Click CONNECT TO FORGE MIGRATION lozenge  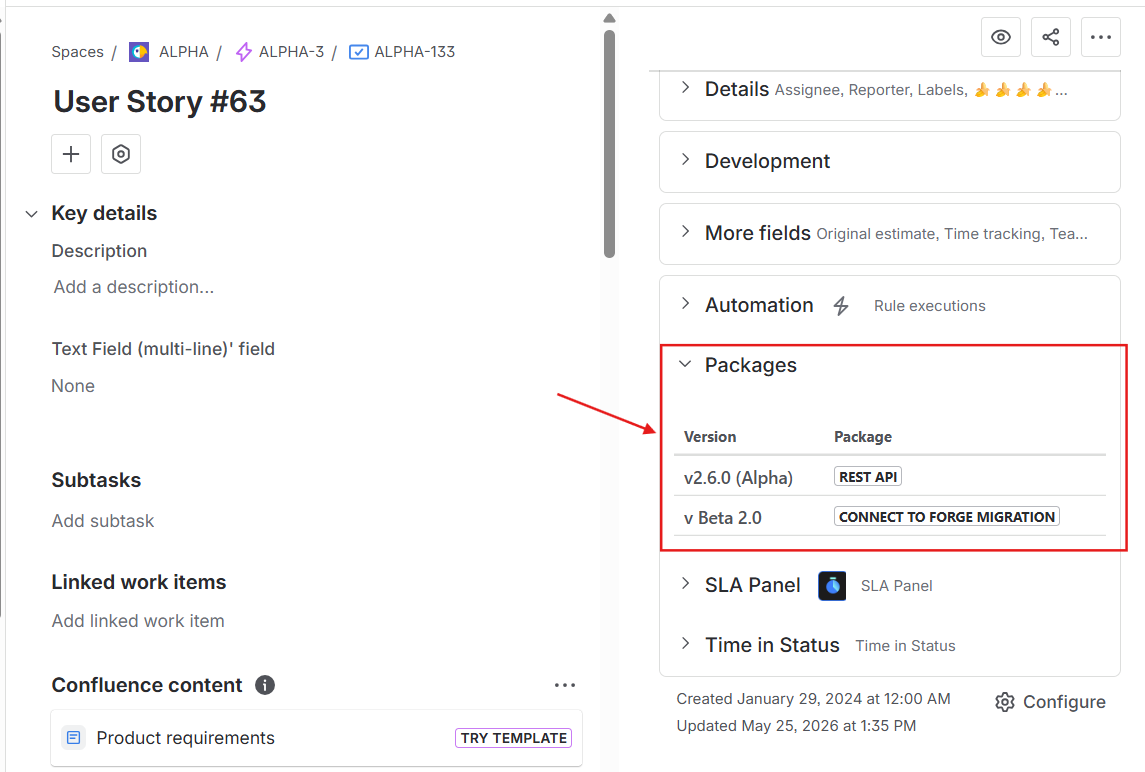coord(946,517)
